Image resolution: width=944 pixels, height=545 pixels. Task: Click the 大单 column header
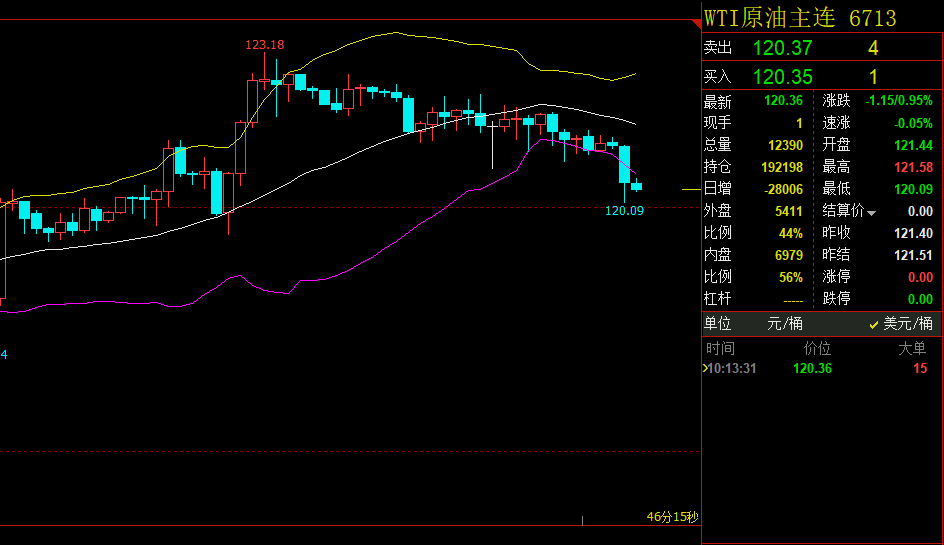click(912, 348)
